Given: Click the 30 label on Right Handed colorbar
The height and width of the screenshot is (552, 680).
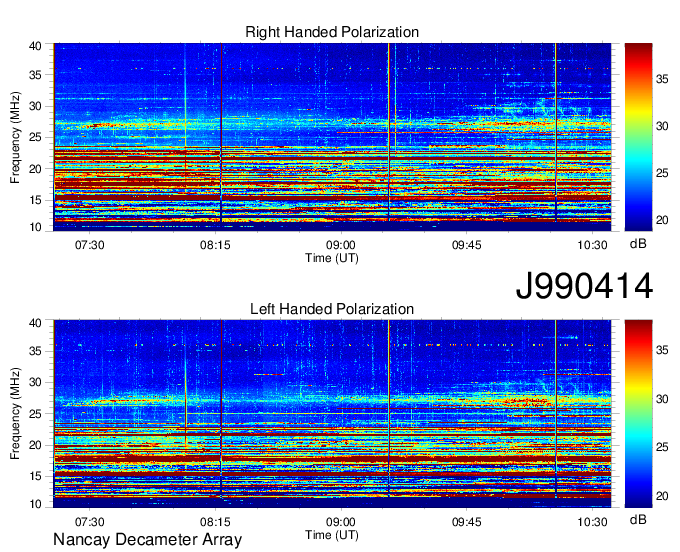Looking at the screenshot, I should (x=662, y=126).
